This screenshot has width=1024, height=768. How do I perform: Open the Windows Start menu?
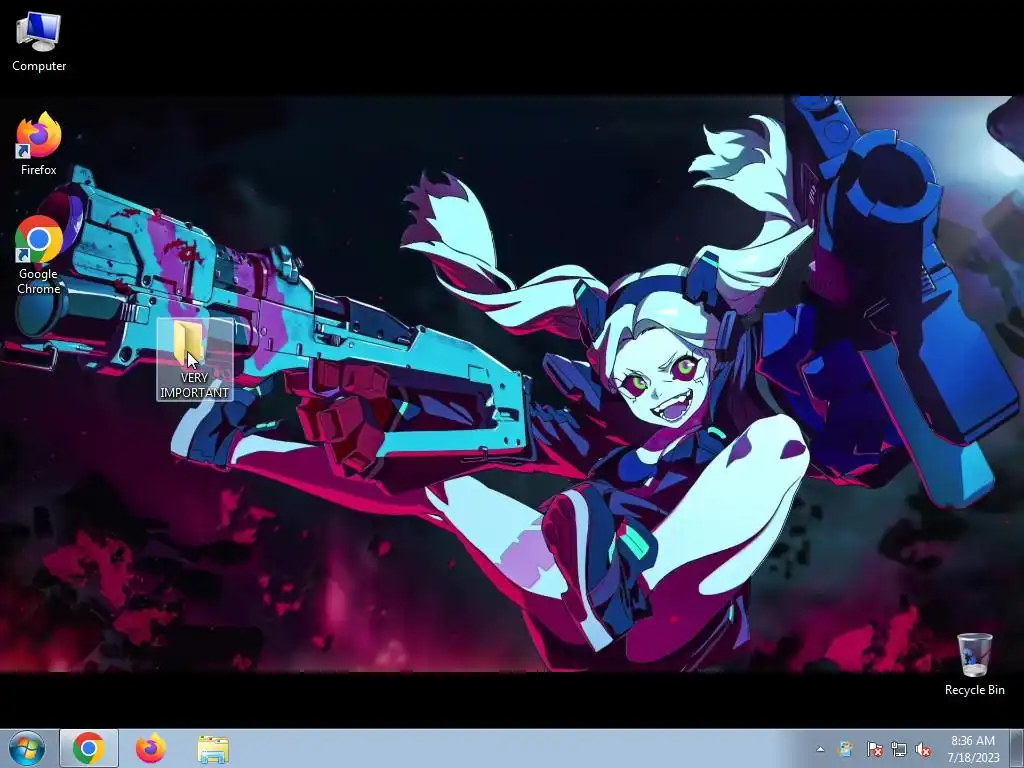[27, 748]
